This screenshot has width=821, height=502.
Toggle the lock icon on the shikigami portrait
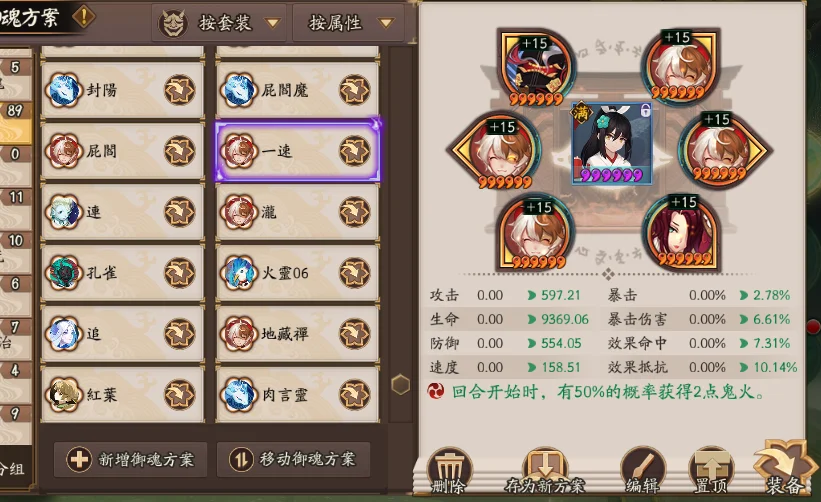645,110
